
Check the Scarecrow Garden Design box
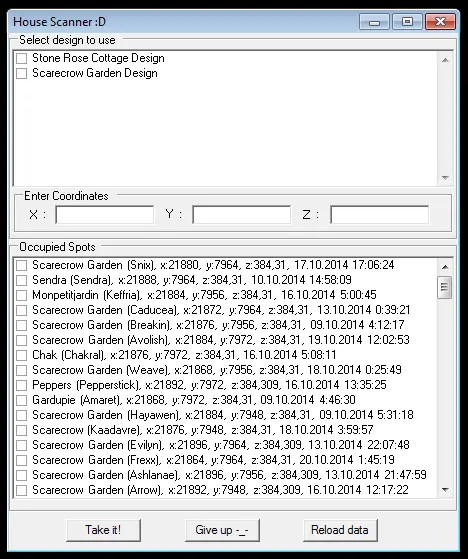point(22,73)
